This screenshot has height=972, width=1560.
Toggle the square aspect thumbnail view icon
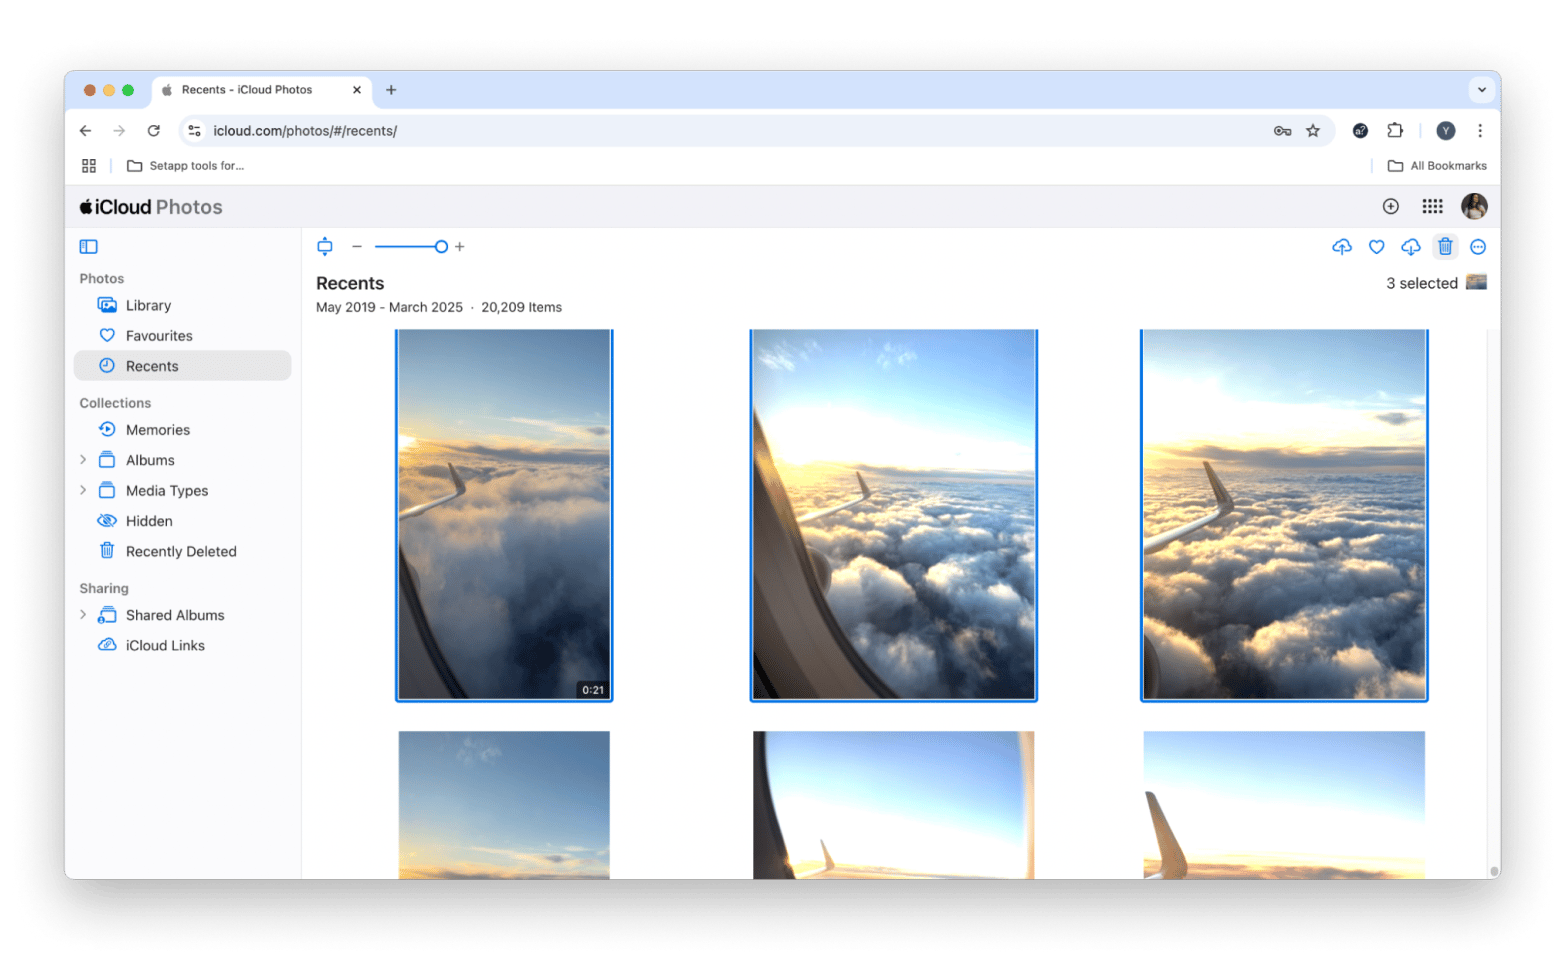324,246
